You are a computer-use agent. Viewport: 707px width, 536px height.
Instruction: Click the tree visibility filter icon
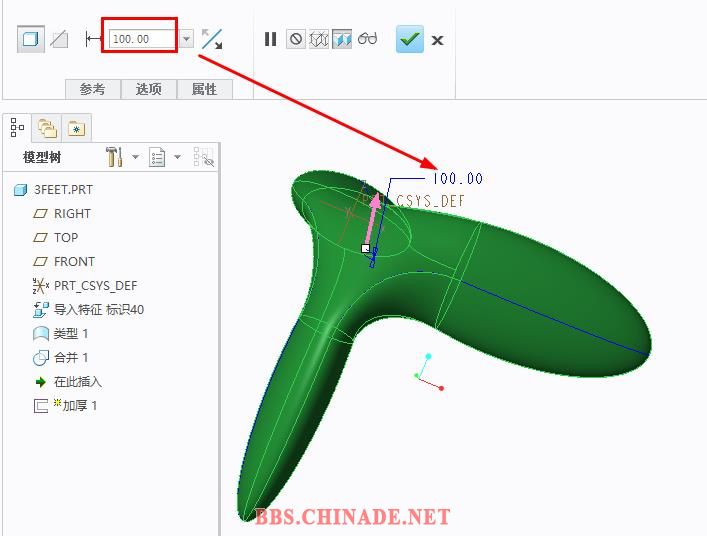[x=203, y=157]
